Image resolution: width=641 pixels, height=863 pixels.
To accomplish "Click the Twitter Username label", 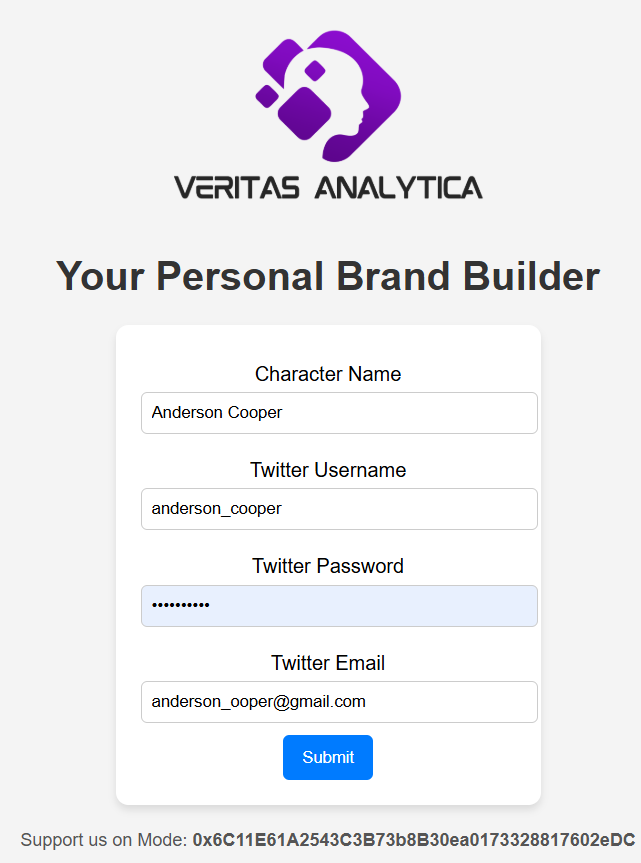I will click(x=328, y=470).
